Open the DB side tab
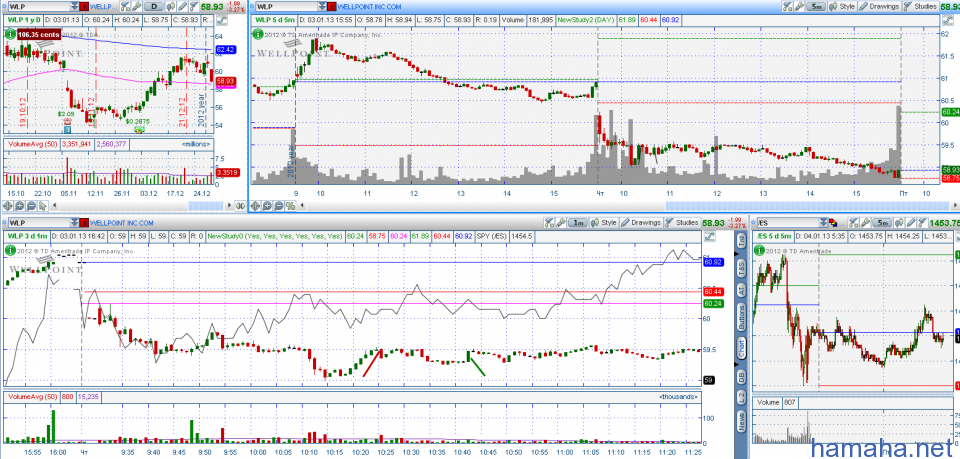 [741, 376]
